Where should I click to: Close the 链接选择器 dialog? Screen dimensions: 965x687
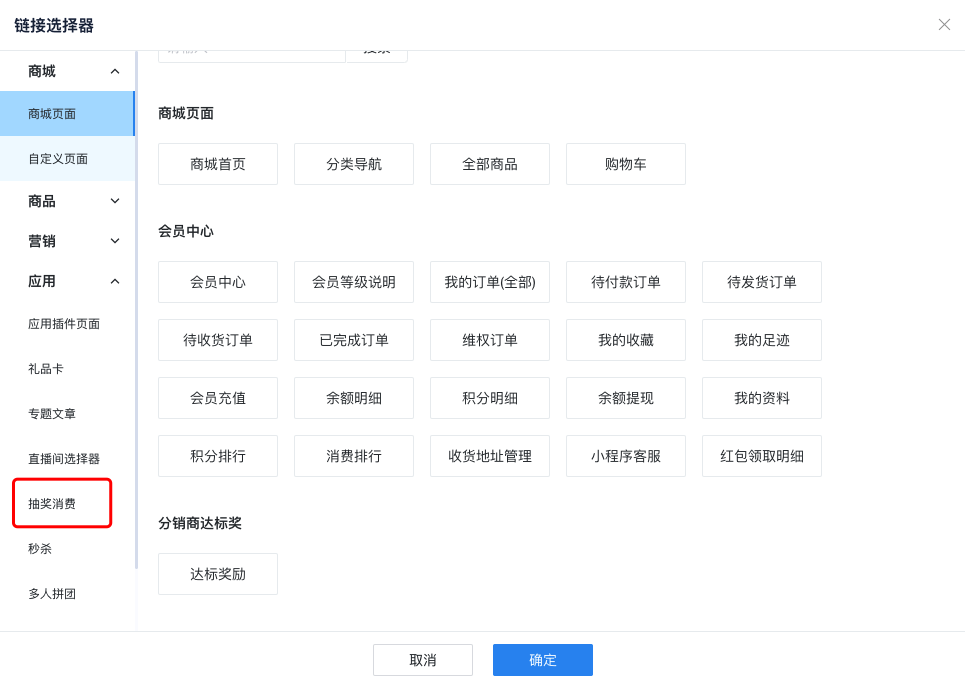[944, 25]
